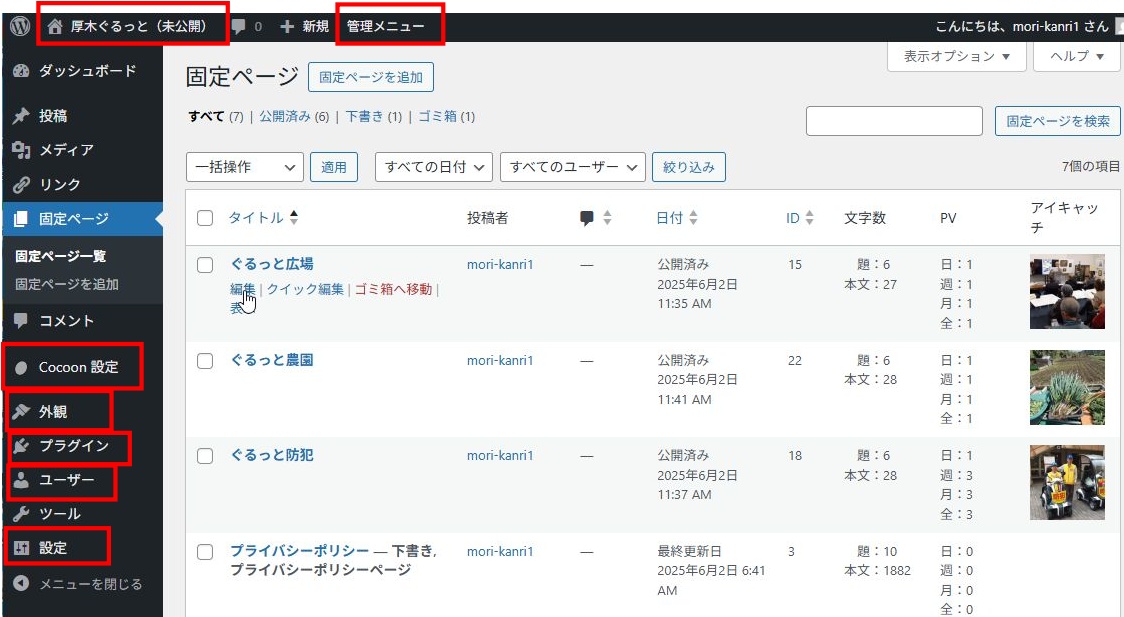Image resolution: width=1124 pixels, height=617 pixels.
Task: Open the 一括操作 bulk actions dropdown
Action: click(x=244, y=167)
